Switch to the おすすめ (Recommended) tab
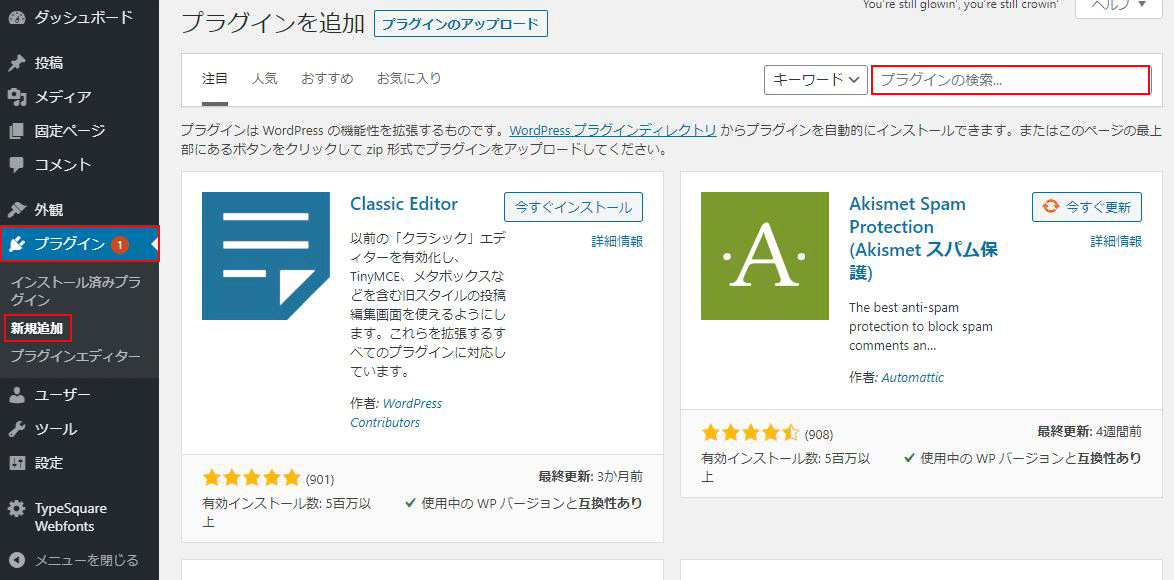The height and width of the screenshot is (580, 1174). coord(327,78)
